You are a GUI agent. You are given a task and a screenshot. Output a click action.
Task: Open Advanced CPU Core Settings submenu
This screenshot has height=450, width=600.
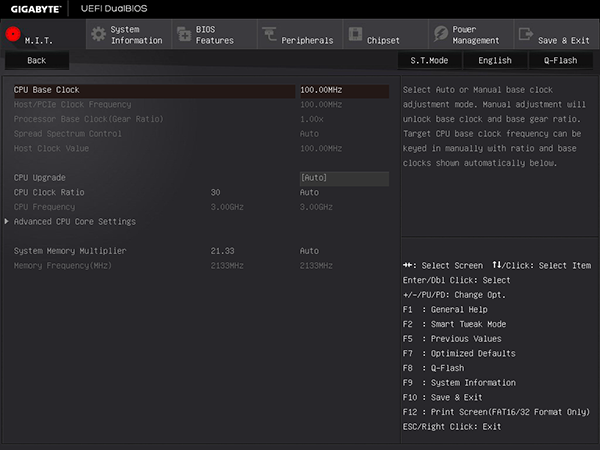pos(75,222)
